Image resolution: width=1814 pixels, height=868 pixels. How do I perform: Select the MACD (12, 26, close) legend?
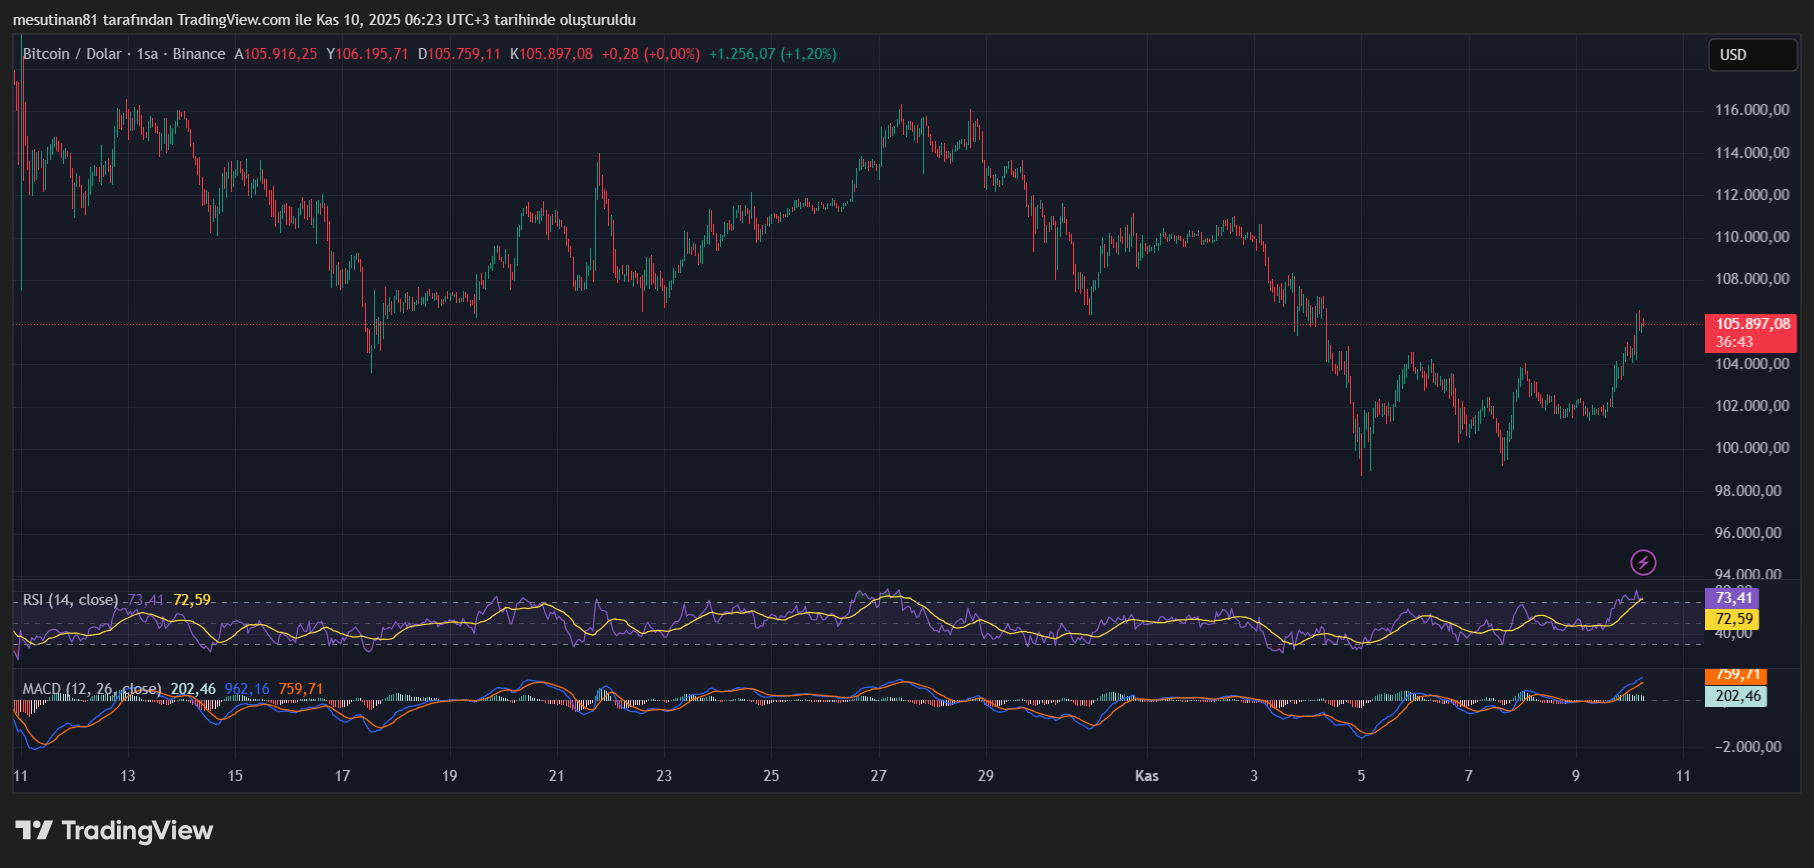pos(91,689)
